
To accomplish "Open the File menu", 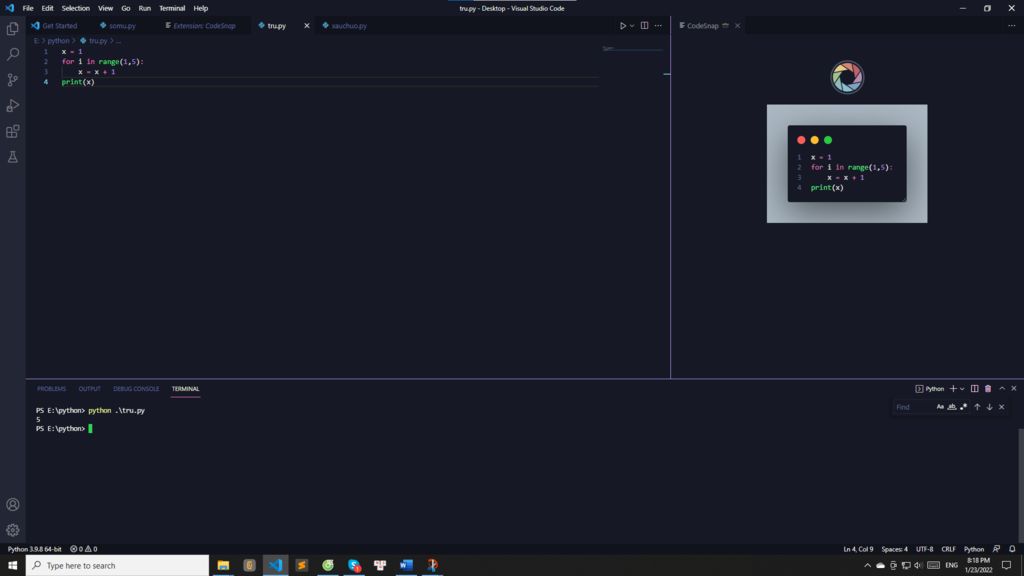I will (27, 8).
